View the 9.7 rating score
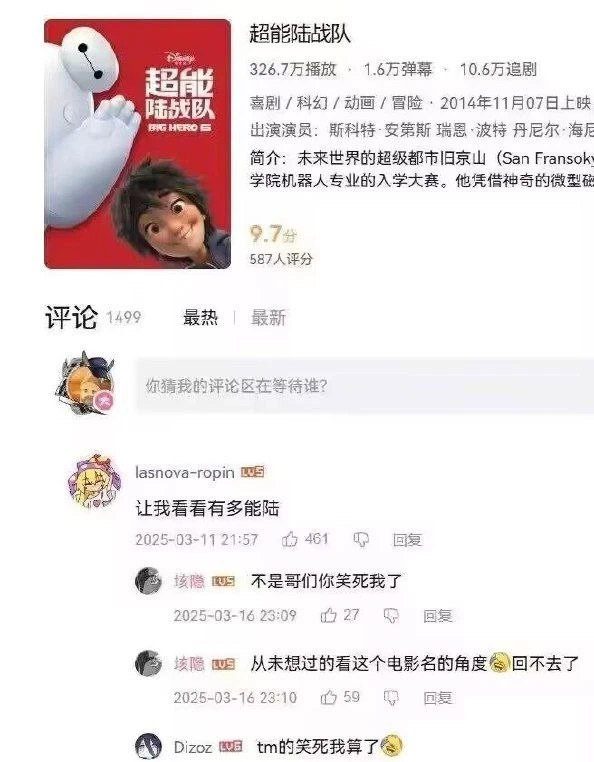 [x=273, y=234]
